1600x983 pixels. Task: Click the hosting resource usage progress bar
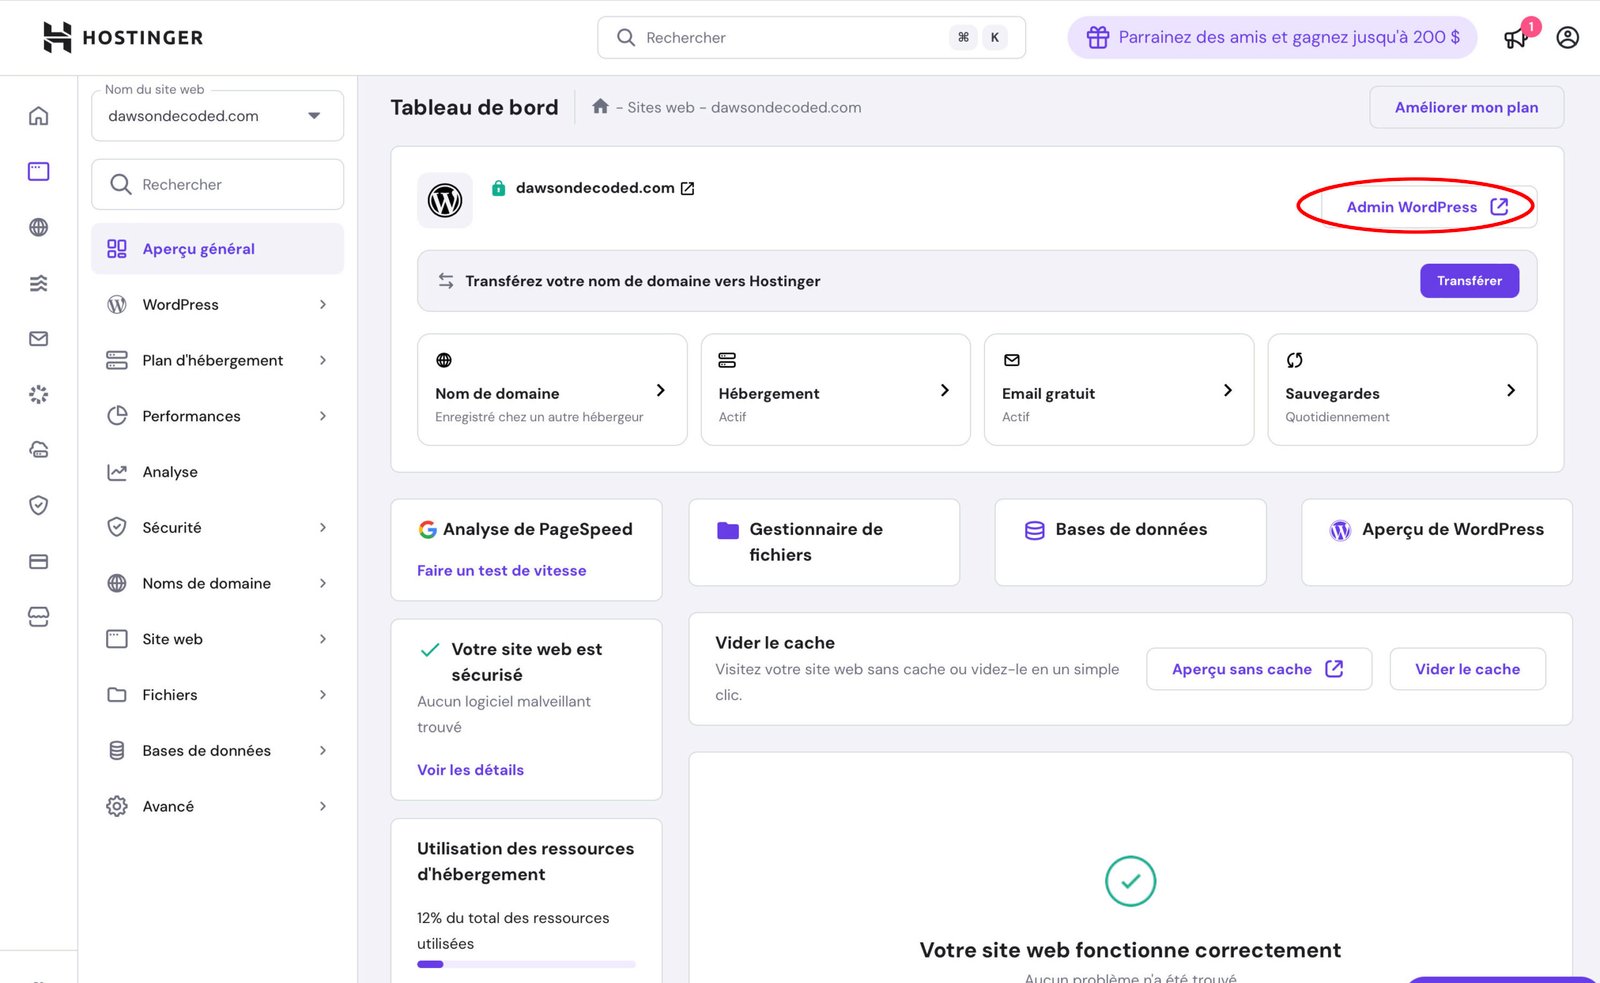[526, 964]
